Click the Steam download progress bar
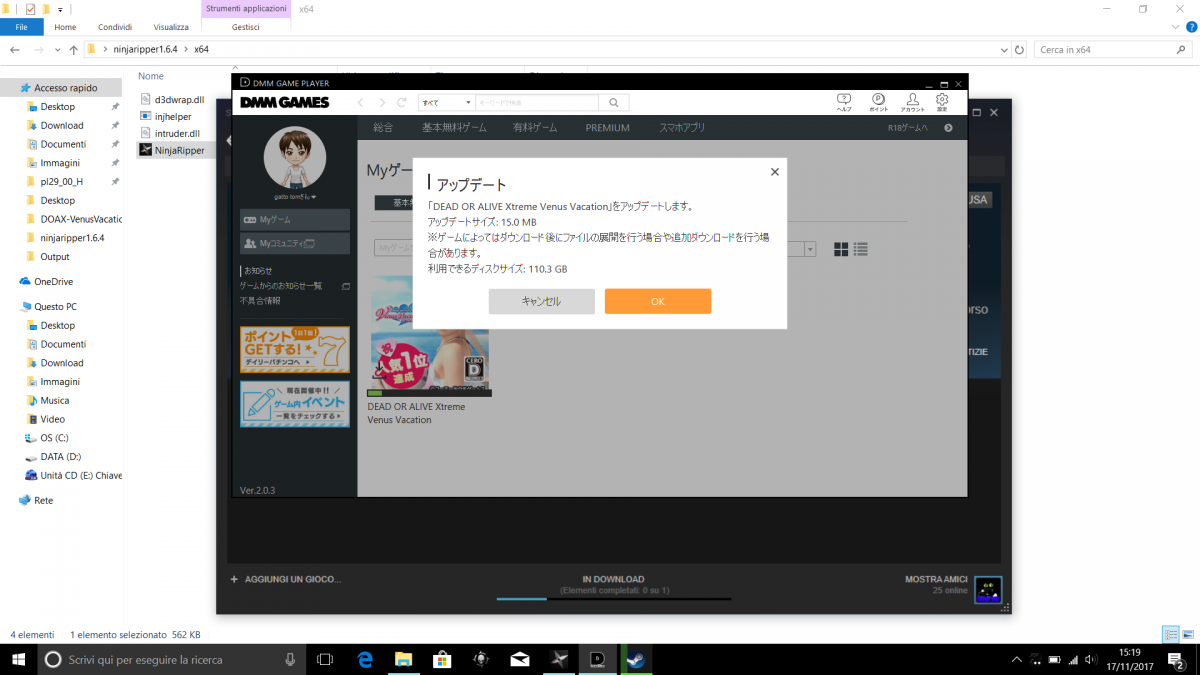 tap(613, 598)
